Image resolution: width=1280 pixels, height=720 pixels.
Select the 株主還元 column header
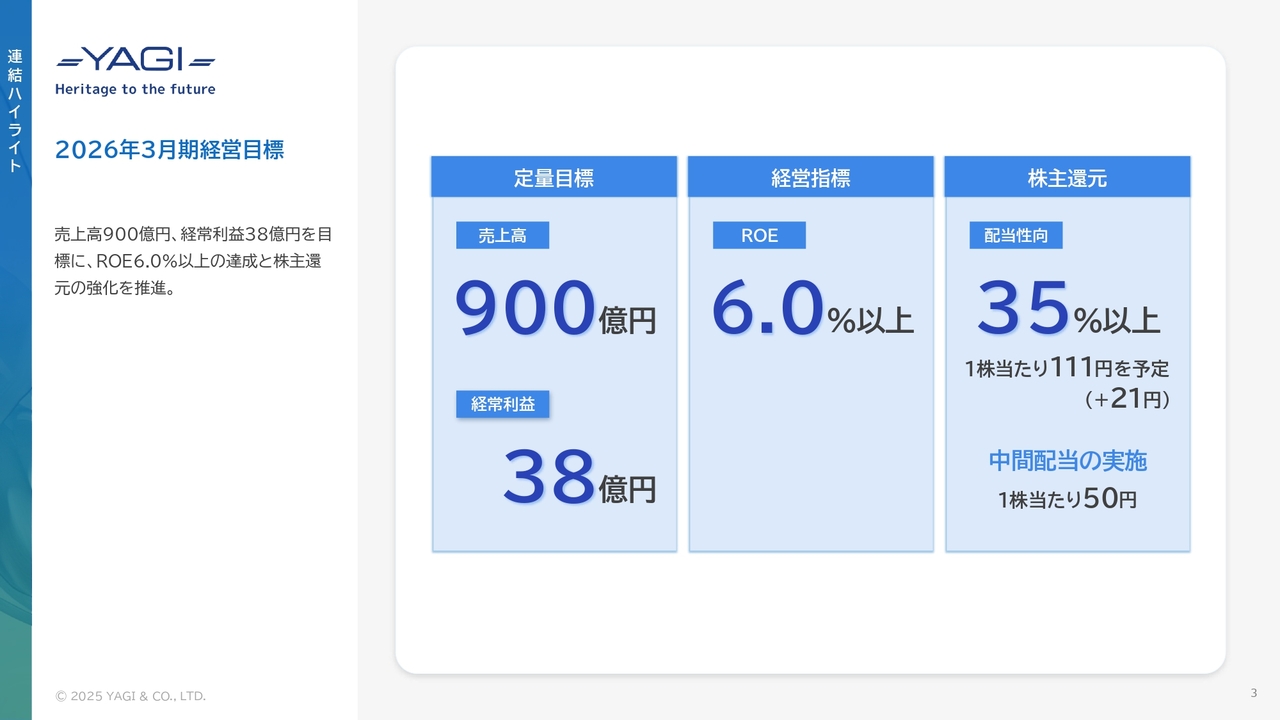point(1067,178)
